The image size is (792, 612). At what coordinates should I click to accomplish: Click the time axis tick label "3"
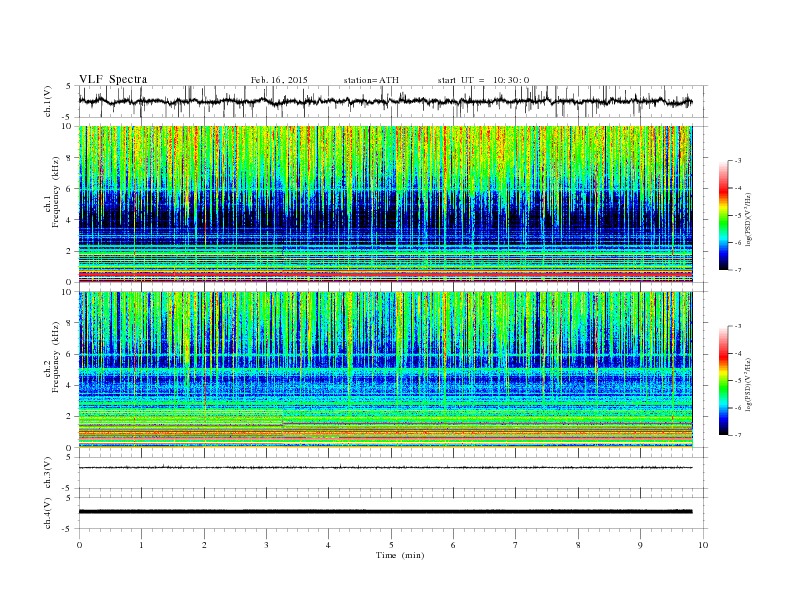[x=266, y=545]
